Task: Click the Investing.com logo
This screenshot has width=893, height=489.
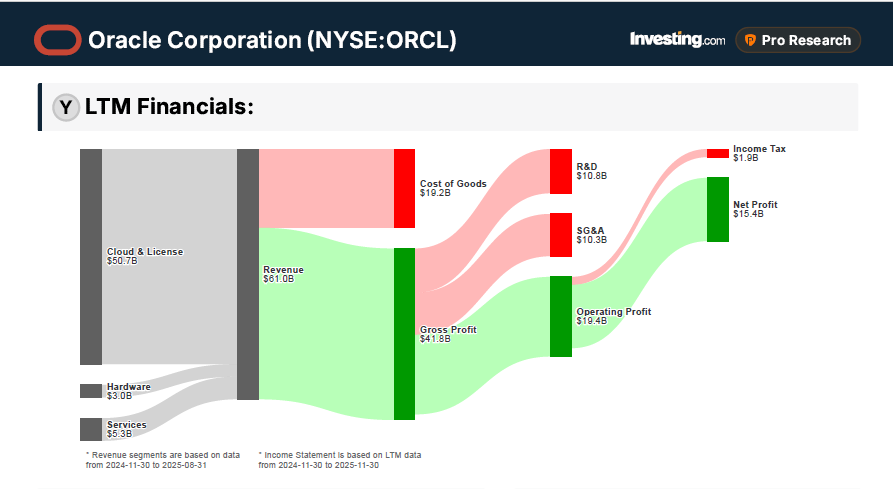Action: [677, 40]
